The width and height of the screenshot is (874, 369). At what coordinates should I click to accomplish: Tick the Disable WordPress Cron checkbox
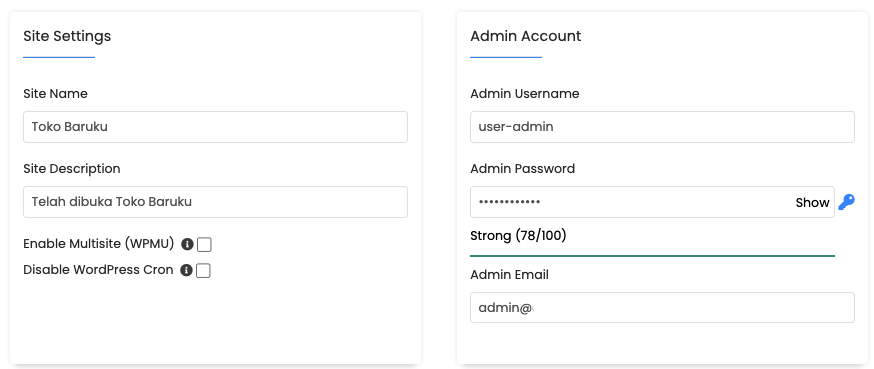(203, 271)
